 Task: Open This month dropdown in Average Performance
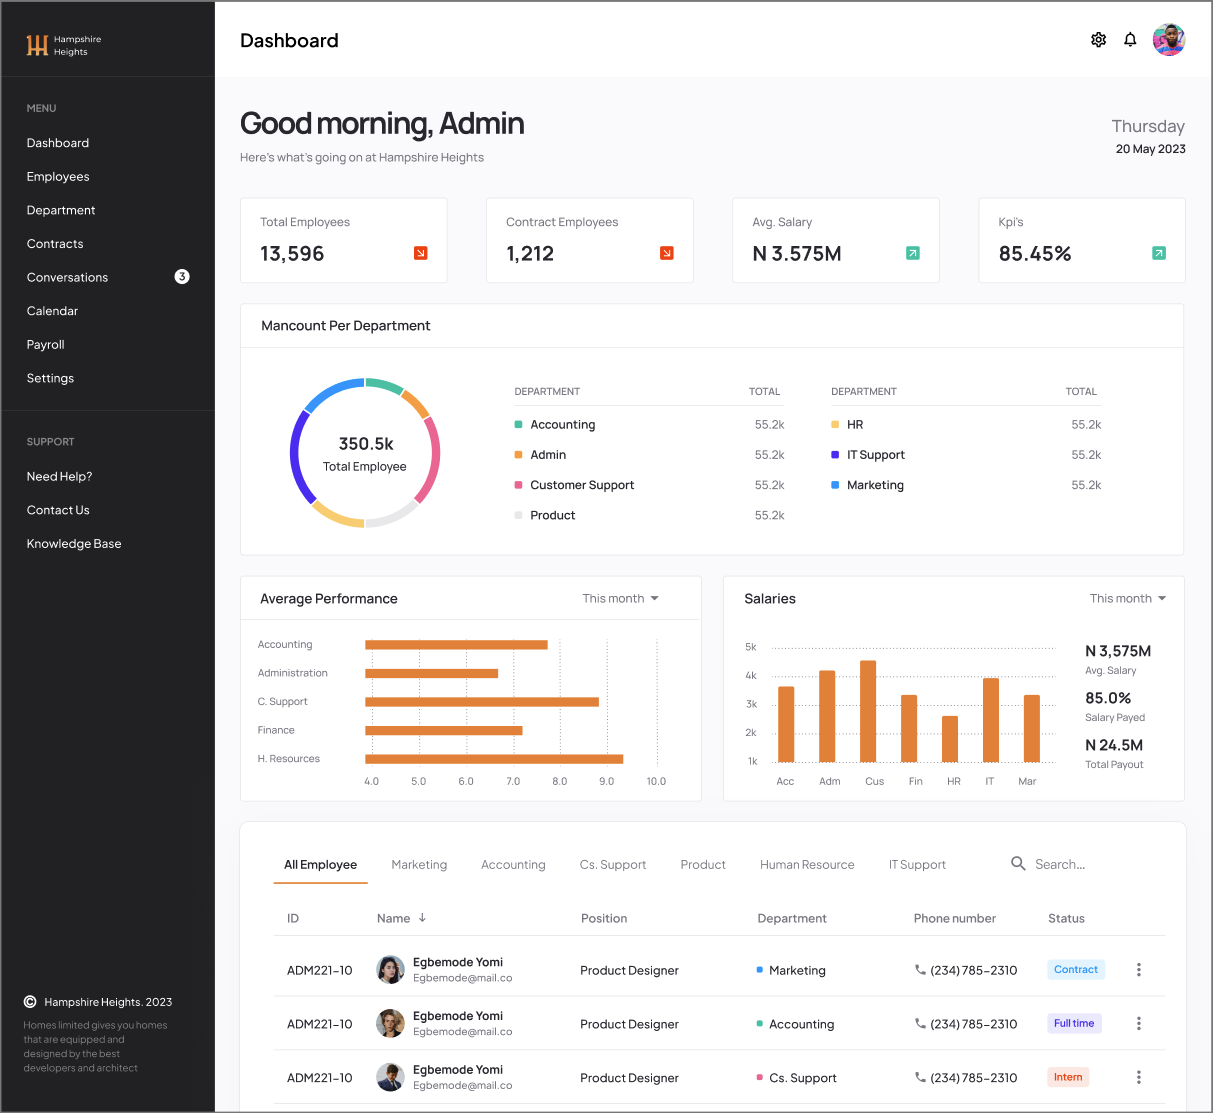tap(620, 598)
